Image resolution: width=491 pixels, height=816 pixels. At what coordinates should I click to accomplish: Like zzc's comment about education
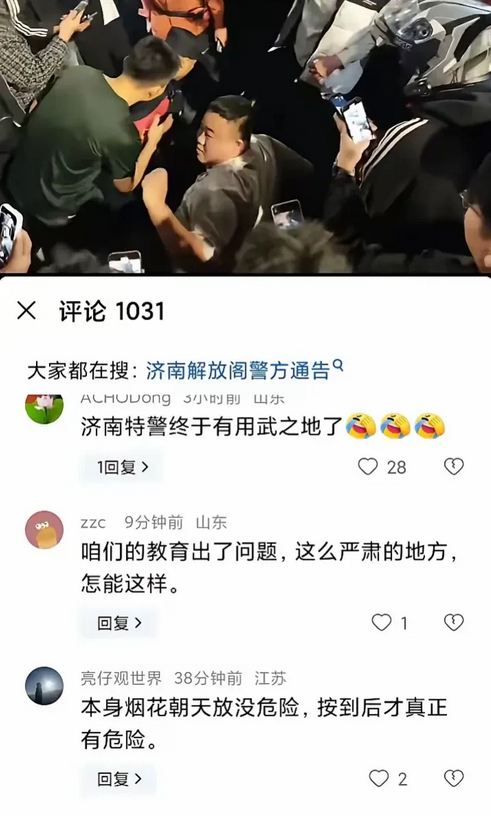381,622
